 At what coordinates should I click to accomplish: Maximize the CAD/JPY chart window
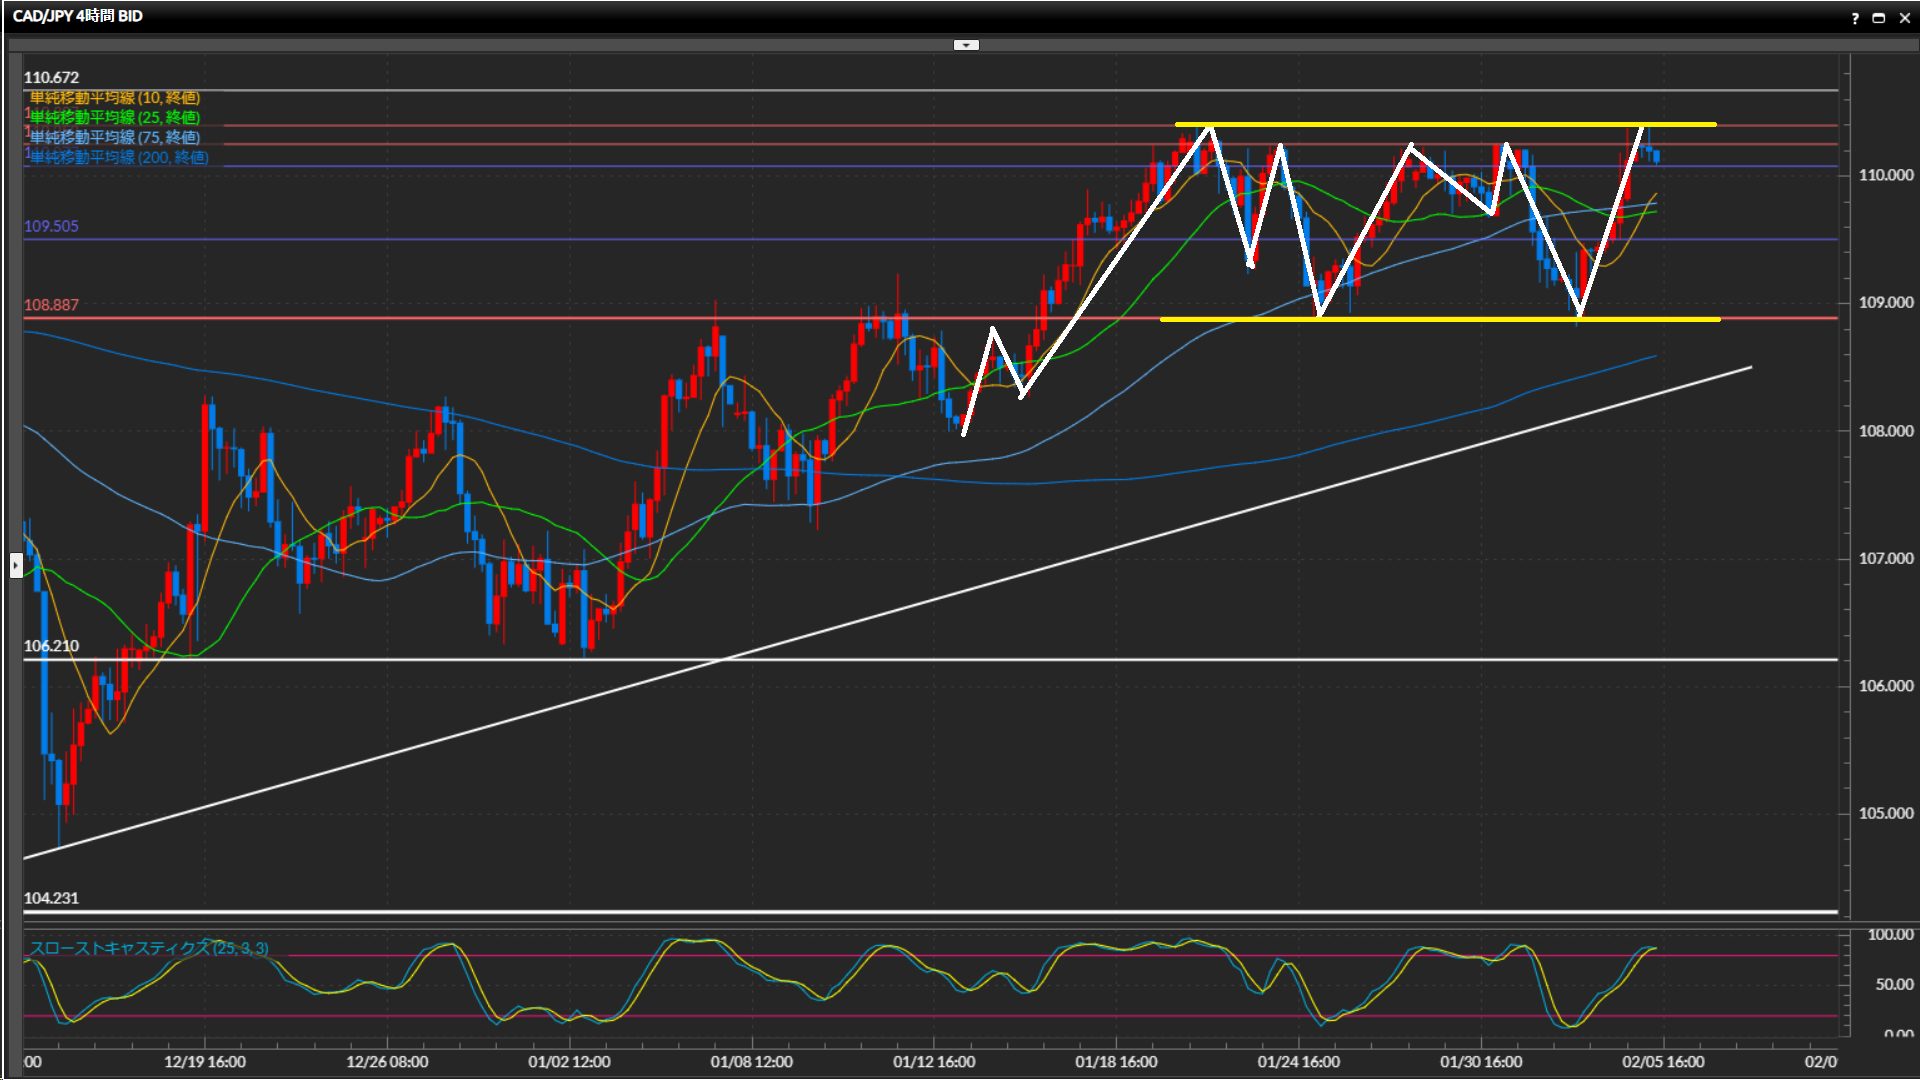tap(1879, 18)
